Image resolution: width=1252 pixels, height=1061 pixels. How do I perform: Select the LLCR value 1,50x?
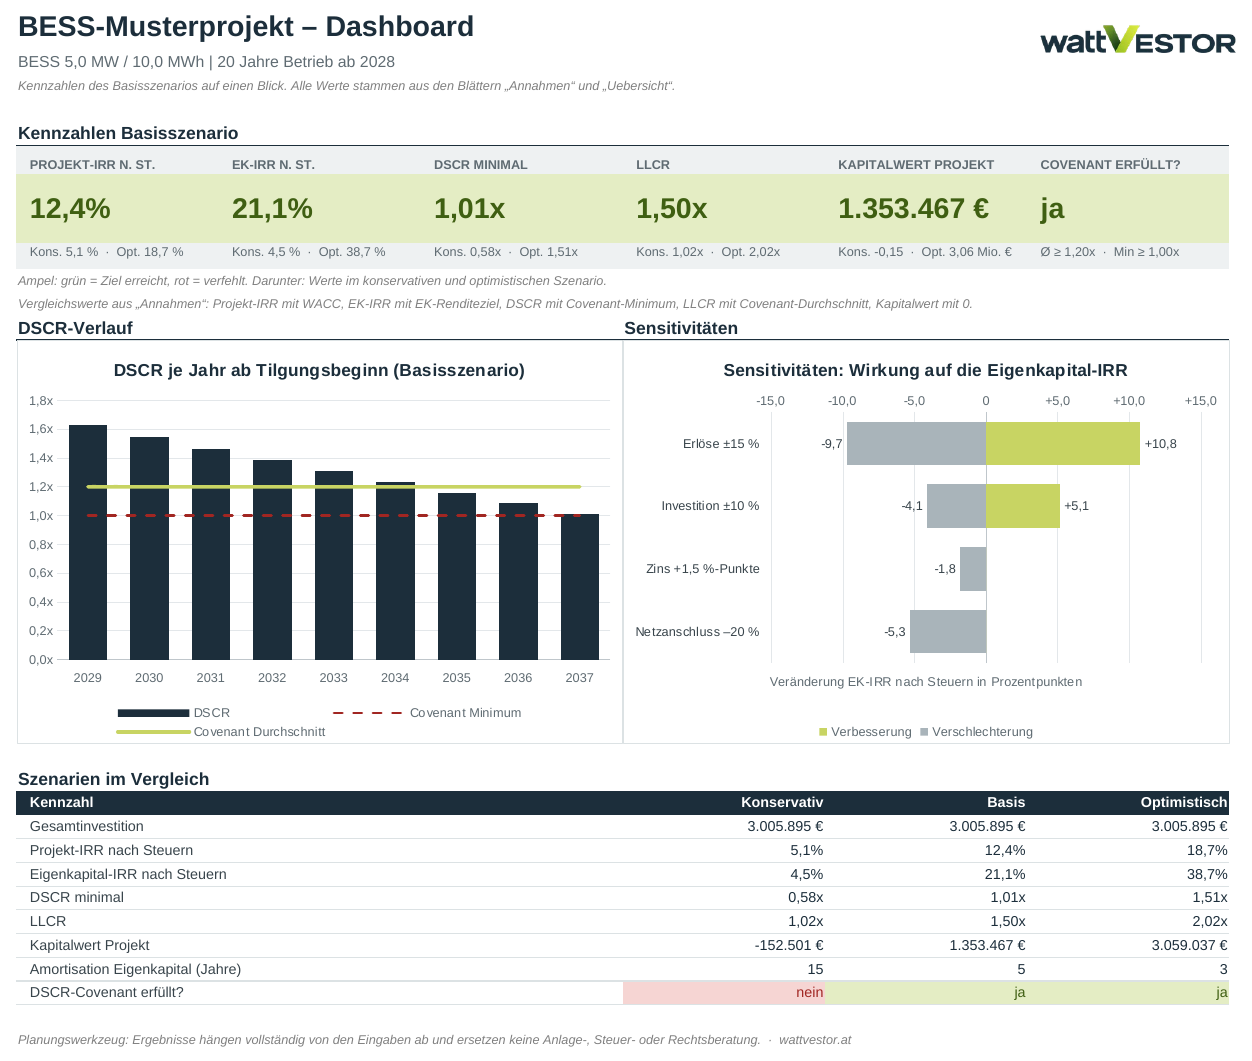point(671,209)
